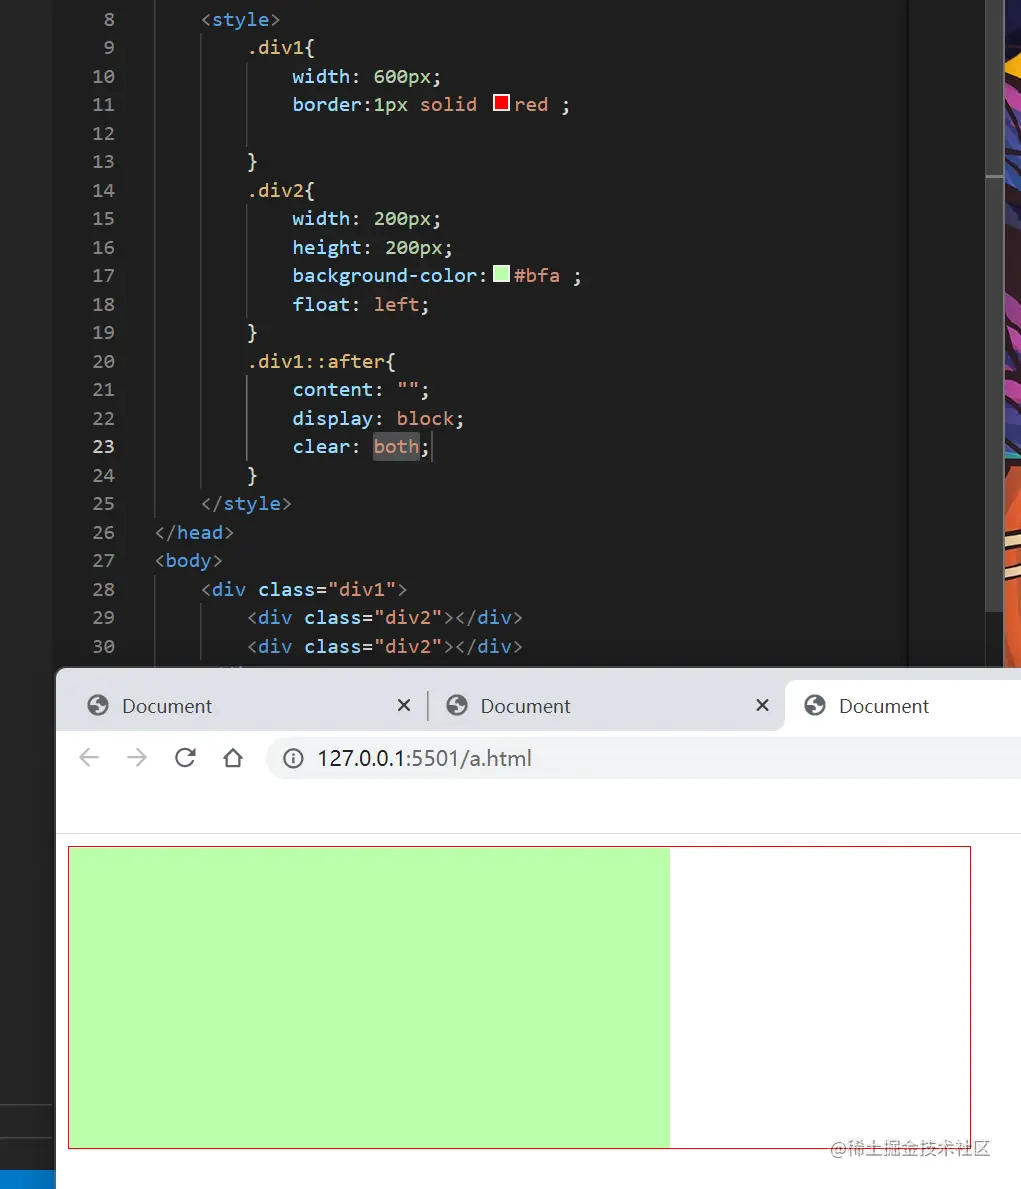Close the second Document tab
The height and width of the screenshot is (1189, 1021).
[x=762, y=706]
